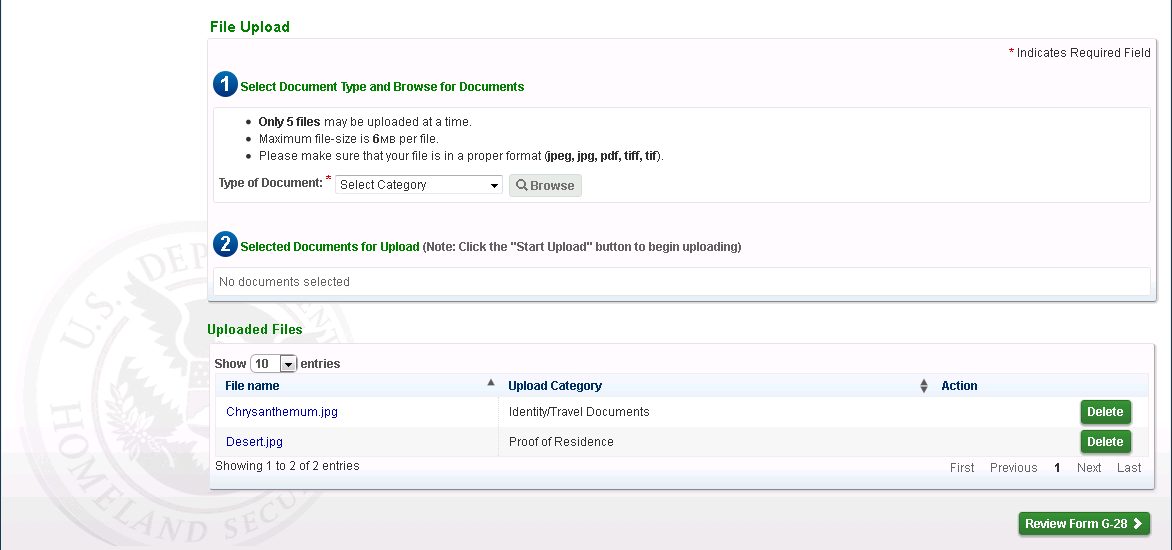Click the step 1 number badge icon
This screenshot has width=1172, height=550.
click(225, 85)
